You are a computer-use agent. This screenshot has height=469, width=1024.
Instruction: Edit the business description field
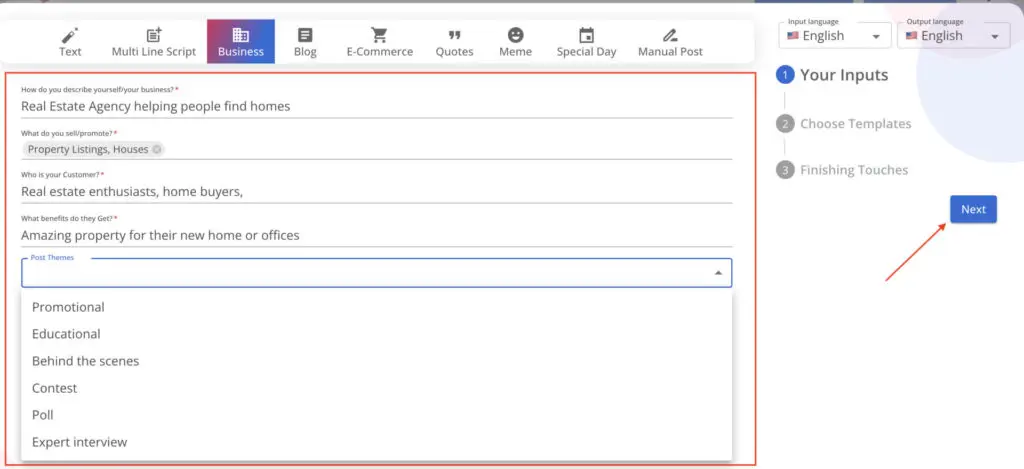point(377,106)
